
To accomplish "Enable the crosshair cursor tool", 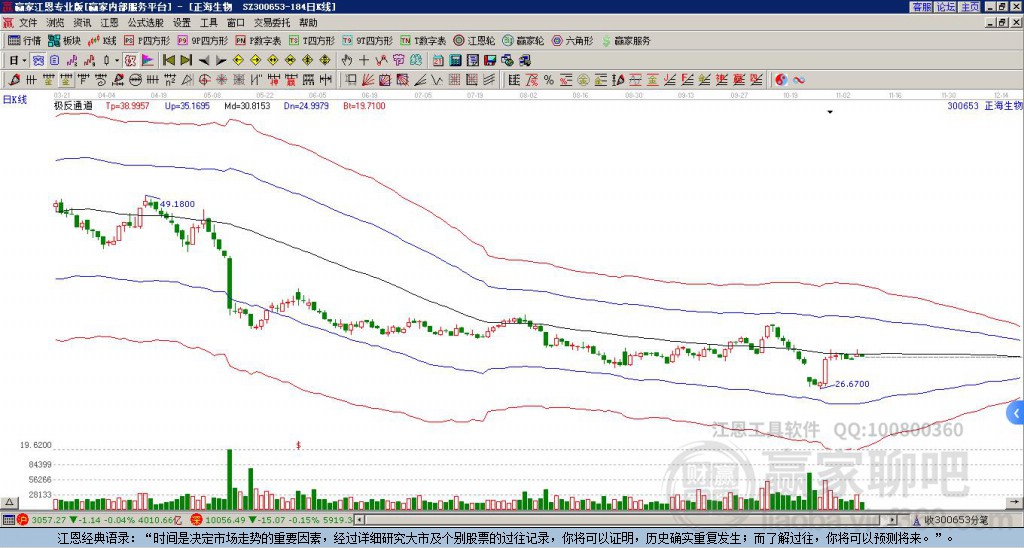I will (364, 61).
